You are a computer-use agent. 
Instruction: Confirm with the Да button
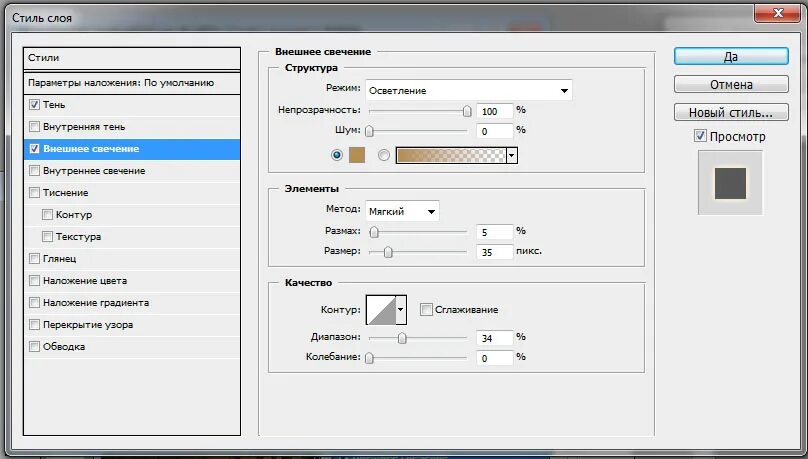click(731, 56)
